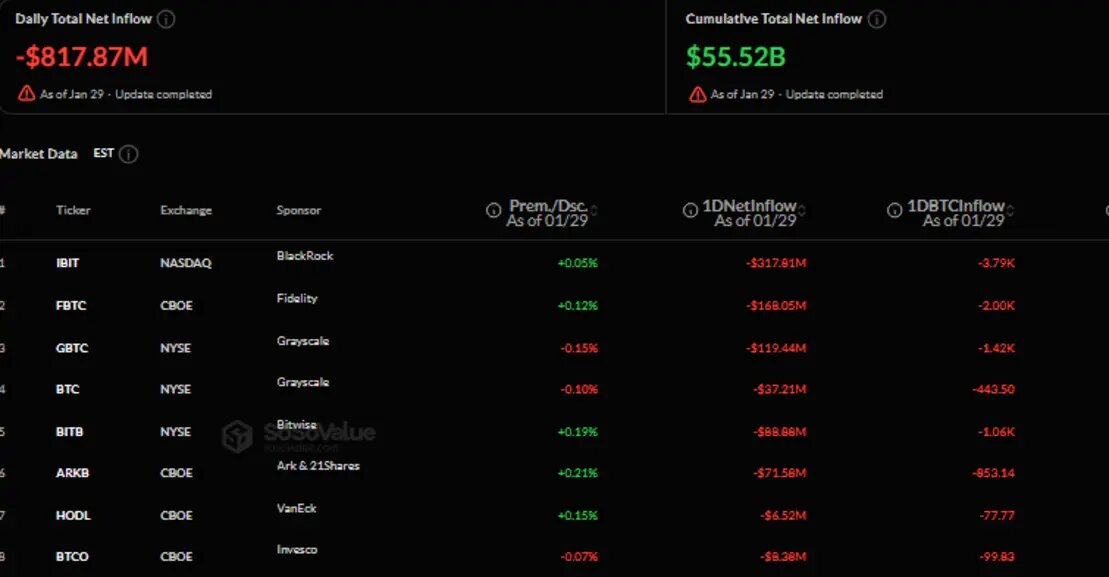Viewport: 1109px width, 577px height.
Task: Sort table by 1DBTCInflow column arrows
Action: (x=1010, y=211)
